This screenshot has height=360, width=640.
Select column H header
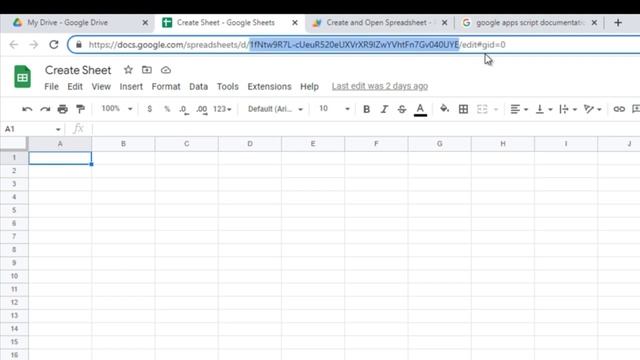(x=503, y=144)
